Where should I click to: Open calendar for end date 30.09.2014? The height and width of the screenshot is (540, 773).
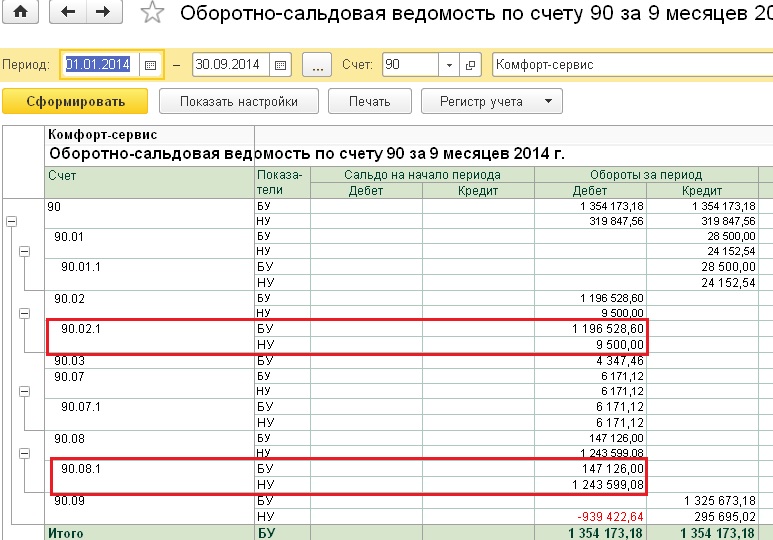280,65
